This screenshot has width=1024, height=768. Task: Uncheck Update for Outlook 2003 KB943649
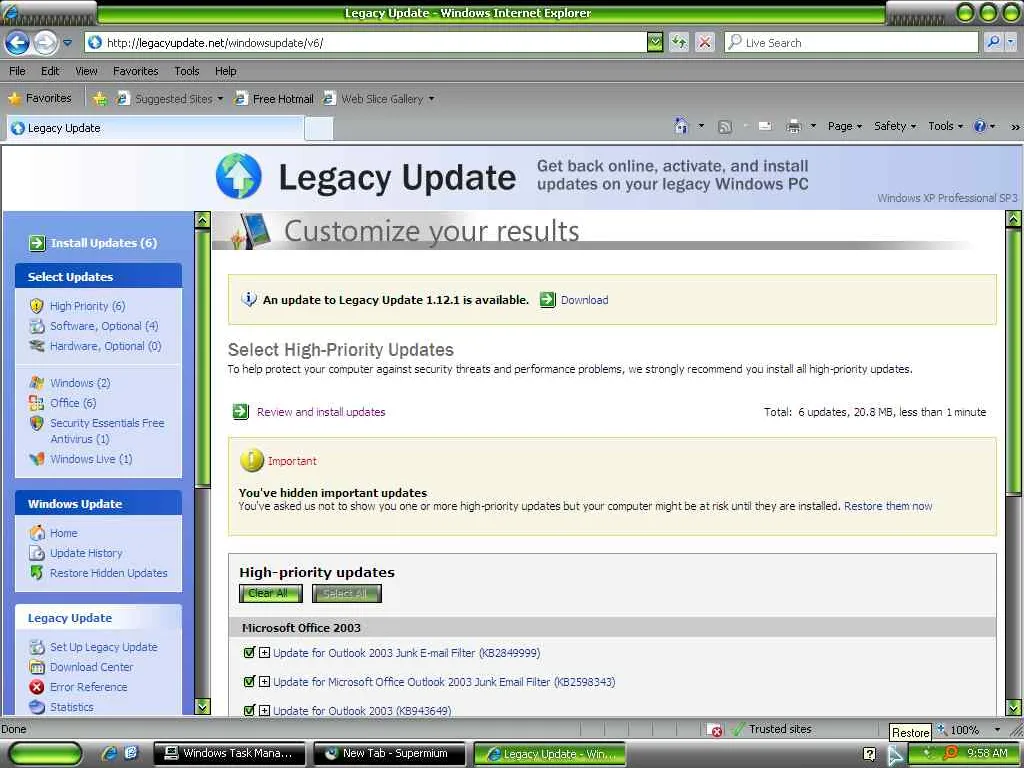click(249, 711)
